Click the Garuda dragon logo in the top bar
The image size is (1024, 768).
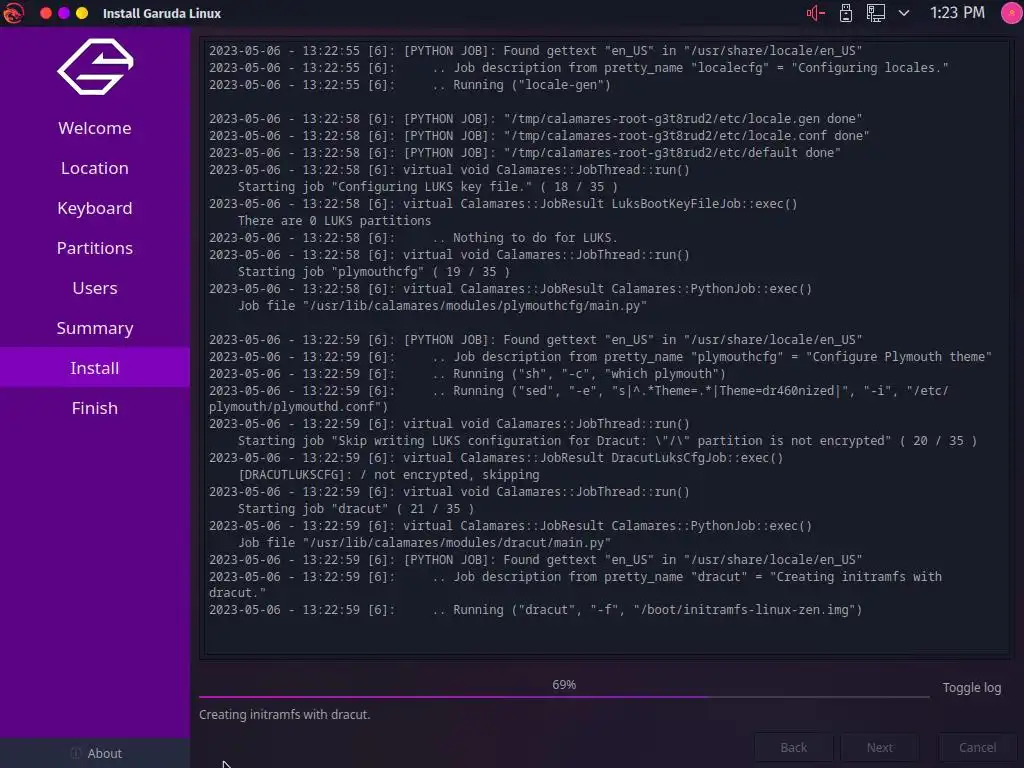pos(13,12)
